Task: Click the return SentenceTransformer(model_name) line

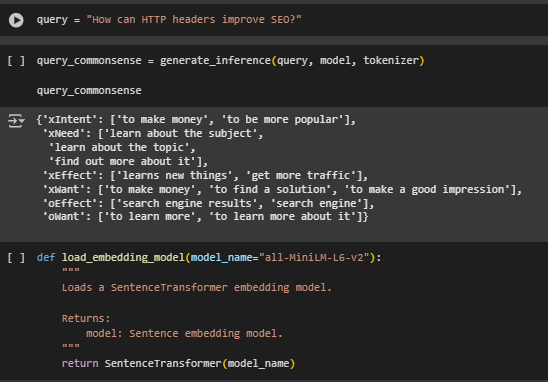Action: 179,363
